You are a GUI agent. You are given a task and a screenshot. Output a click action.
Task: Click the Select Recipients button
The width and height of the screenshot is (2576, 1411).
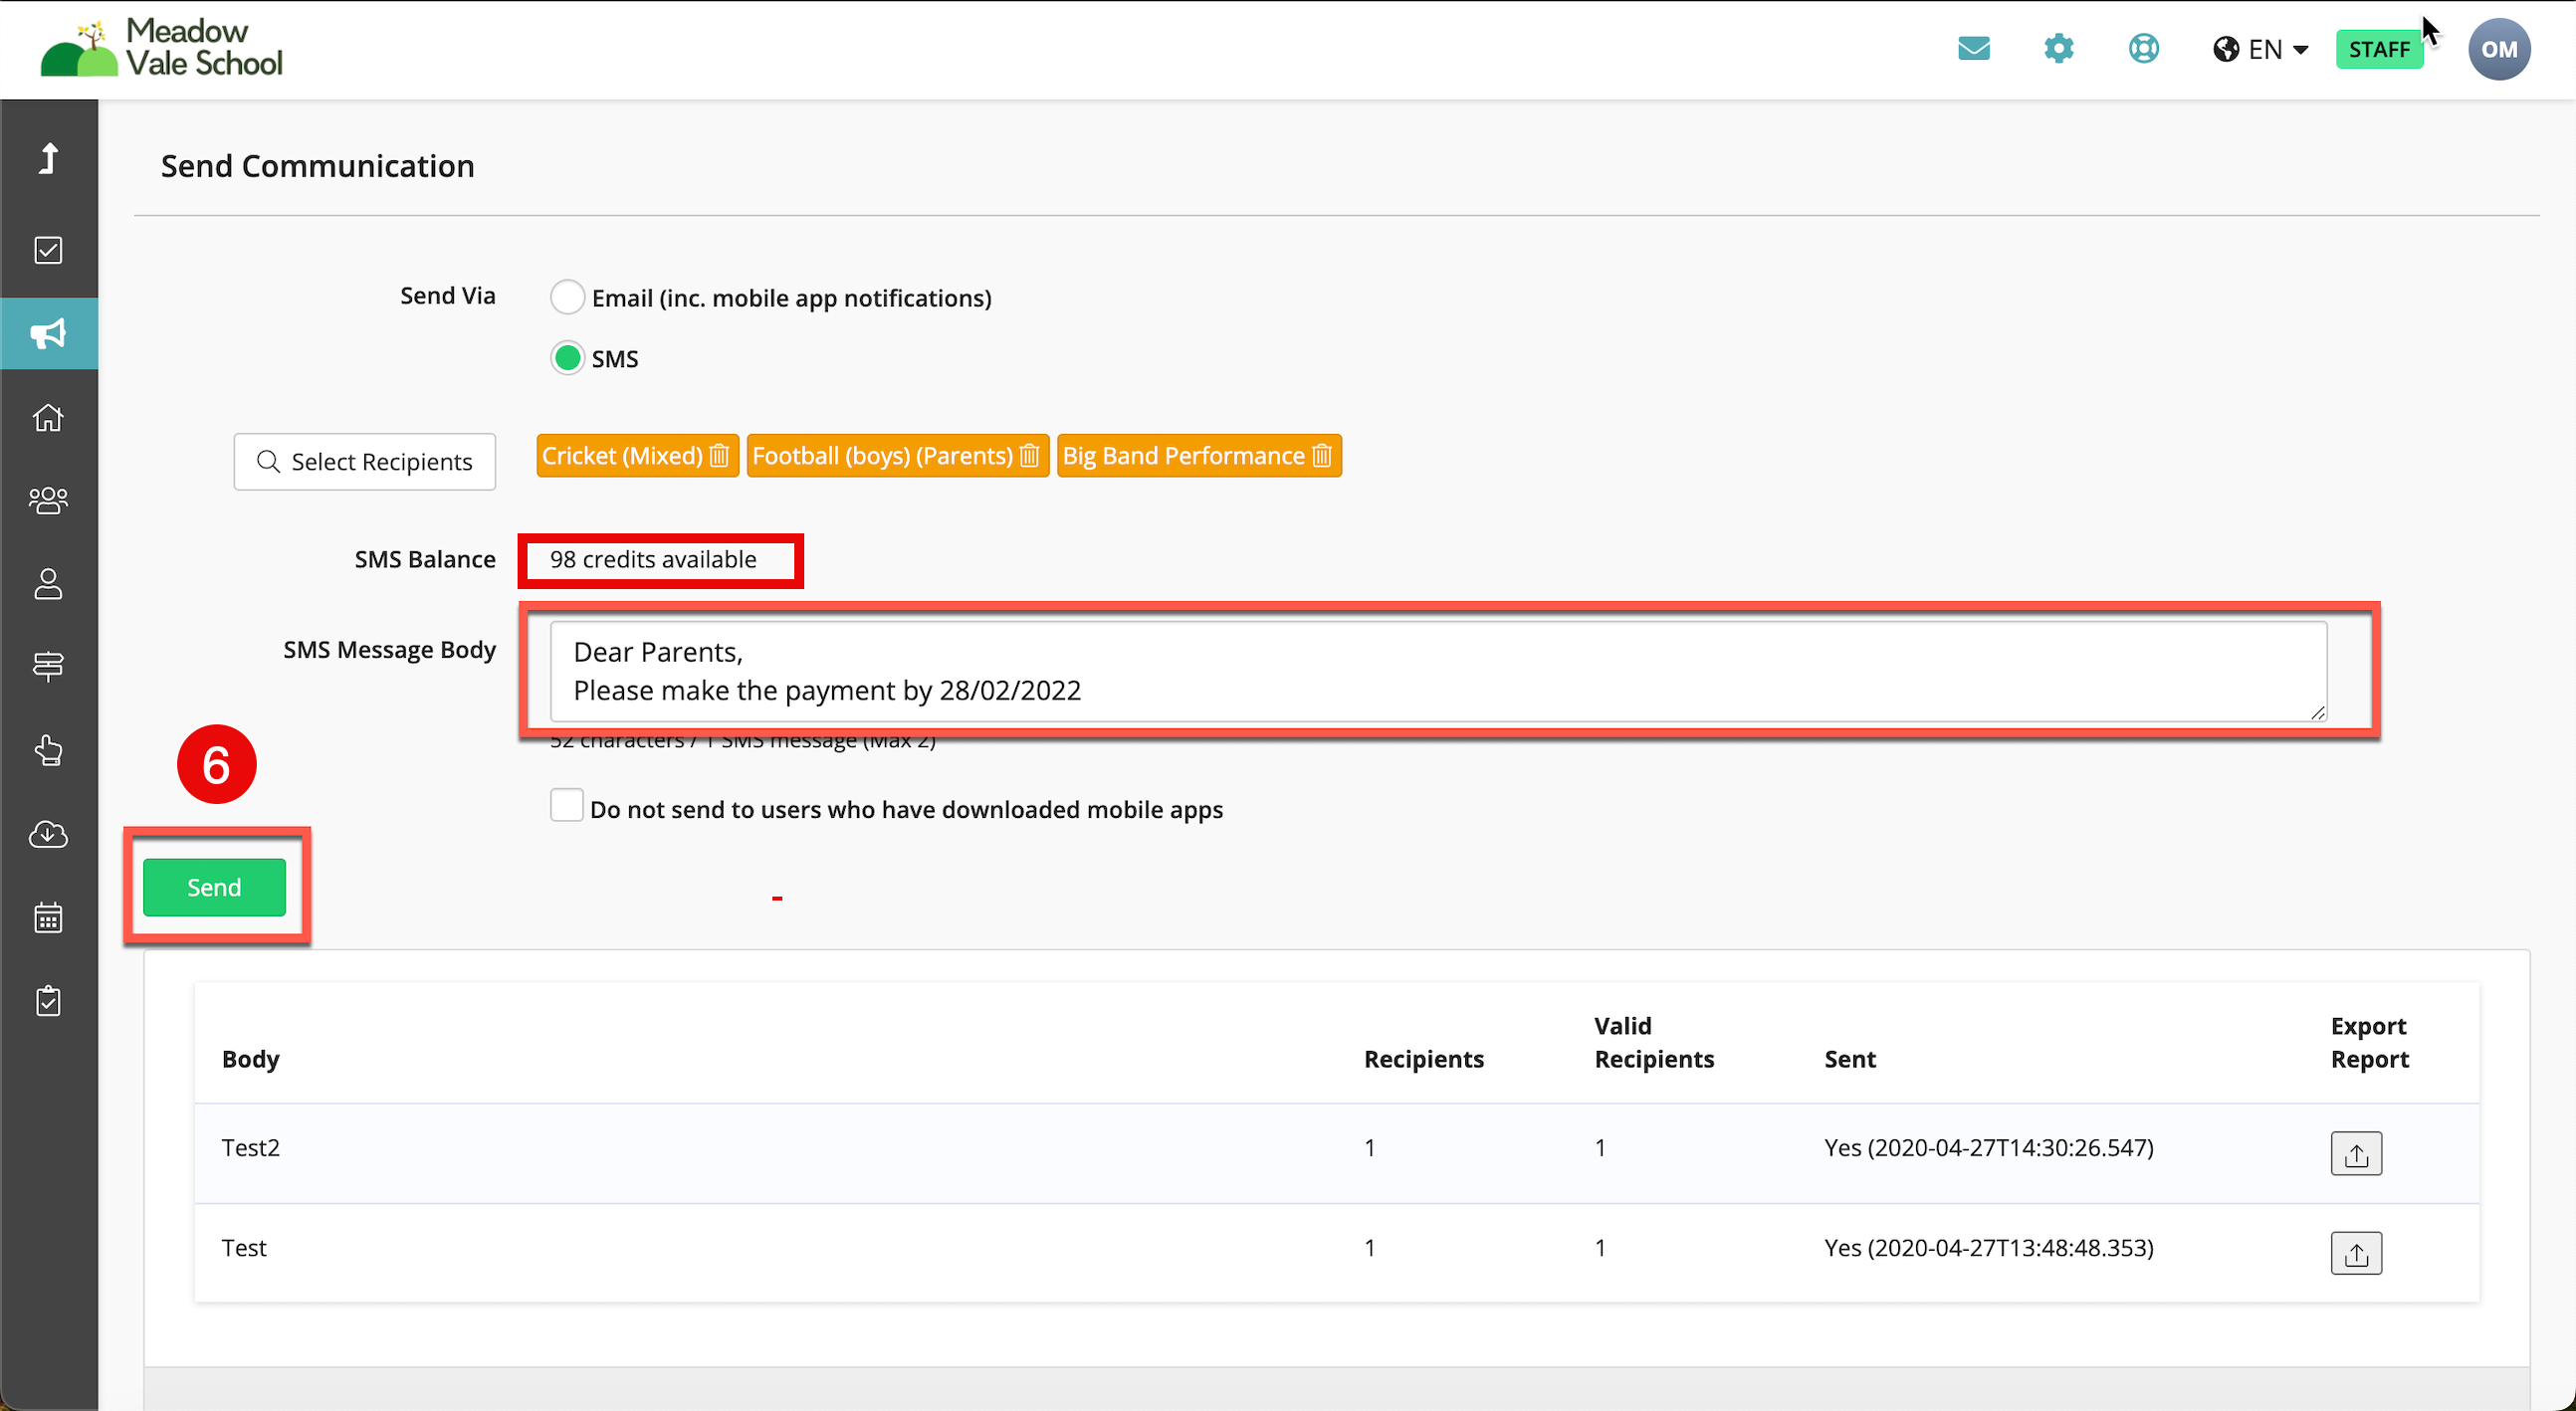364,462
